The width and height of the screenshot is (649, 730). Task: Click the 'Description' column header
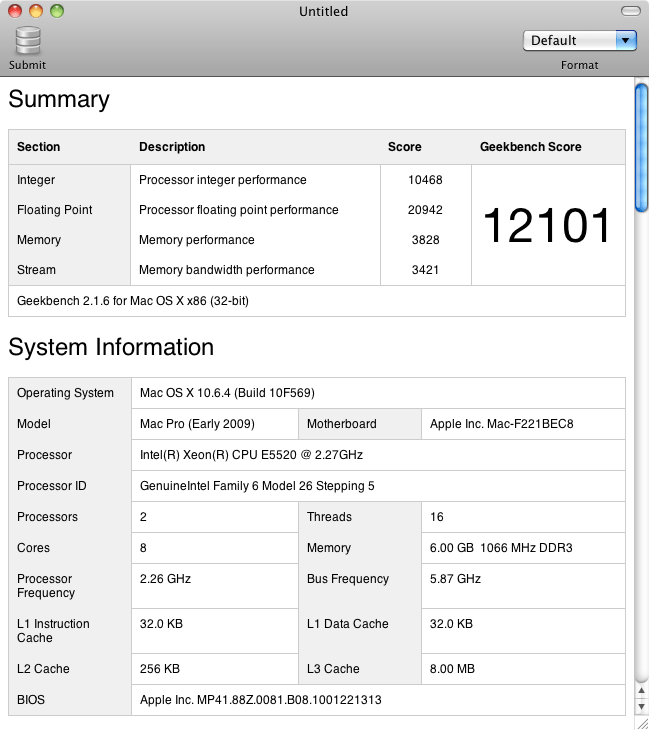[x=172, y=147]
